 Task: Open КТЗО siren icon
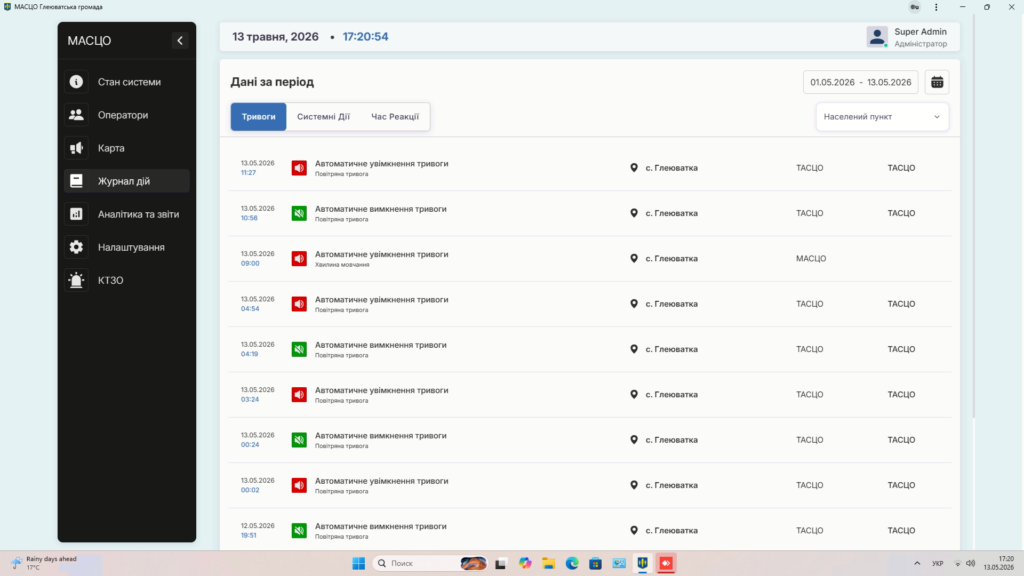pos(76,280)
